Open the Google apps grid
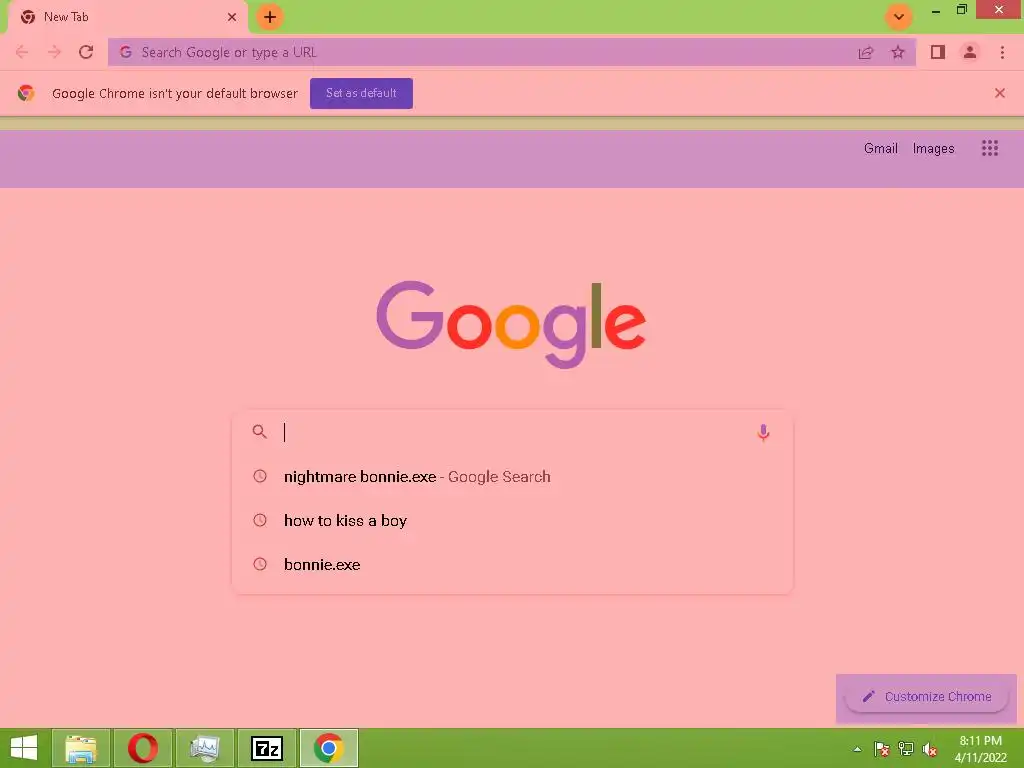Screen dimensions: 1024x768 [990, 148]
